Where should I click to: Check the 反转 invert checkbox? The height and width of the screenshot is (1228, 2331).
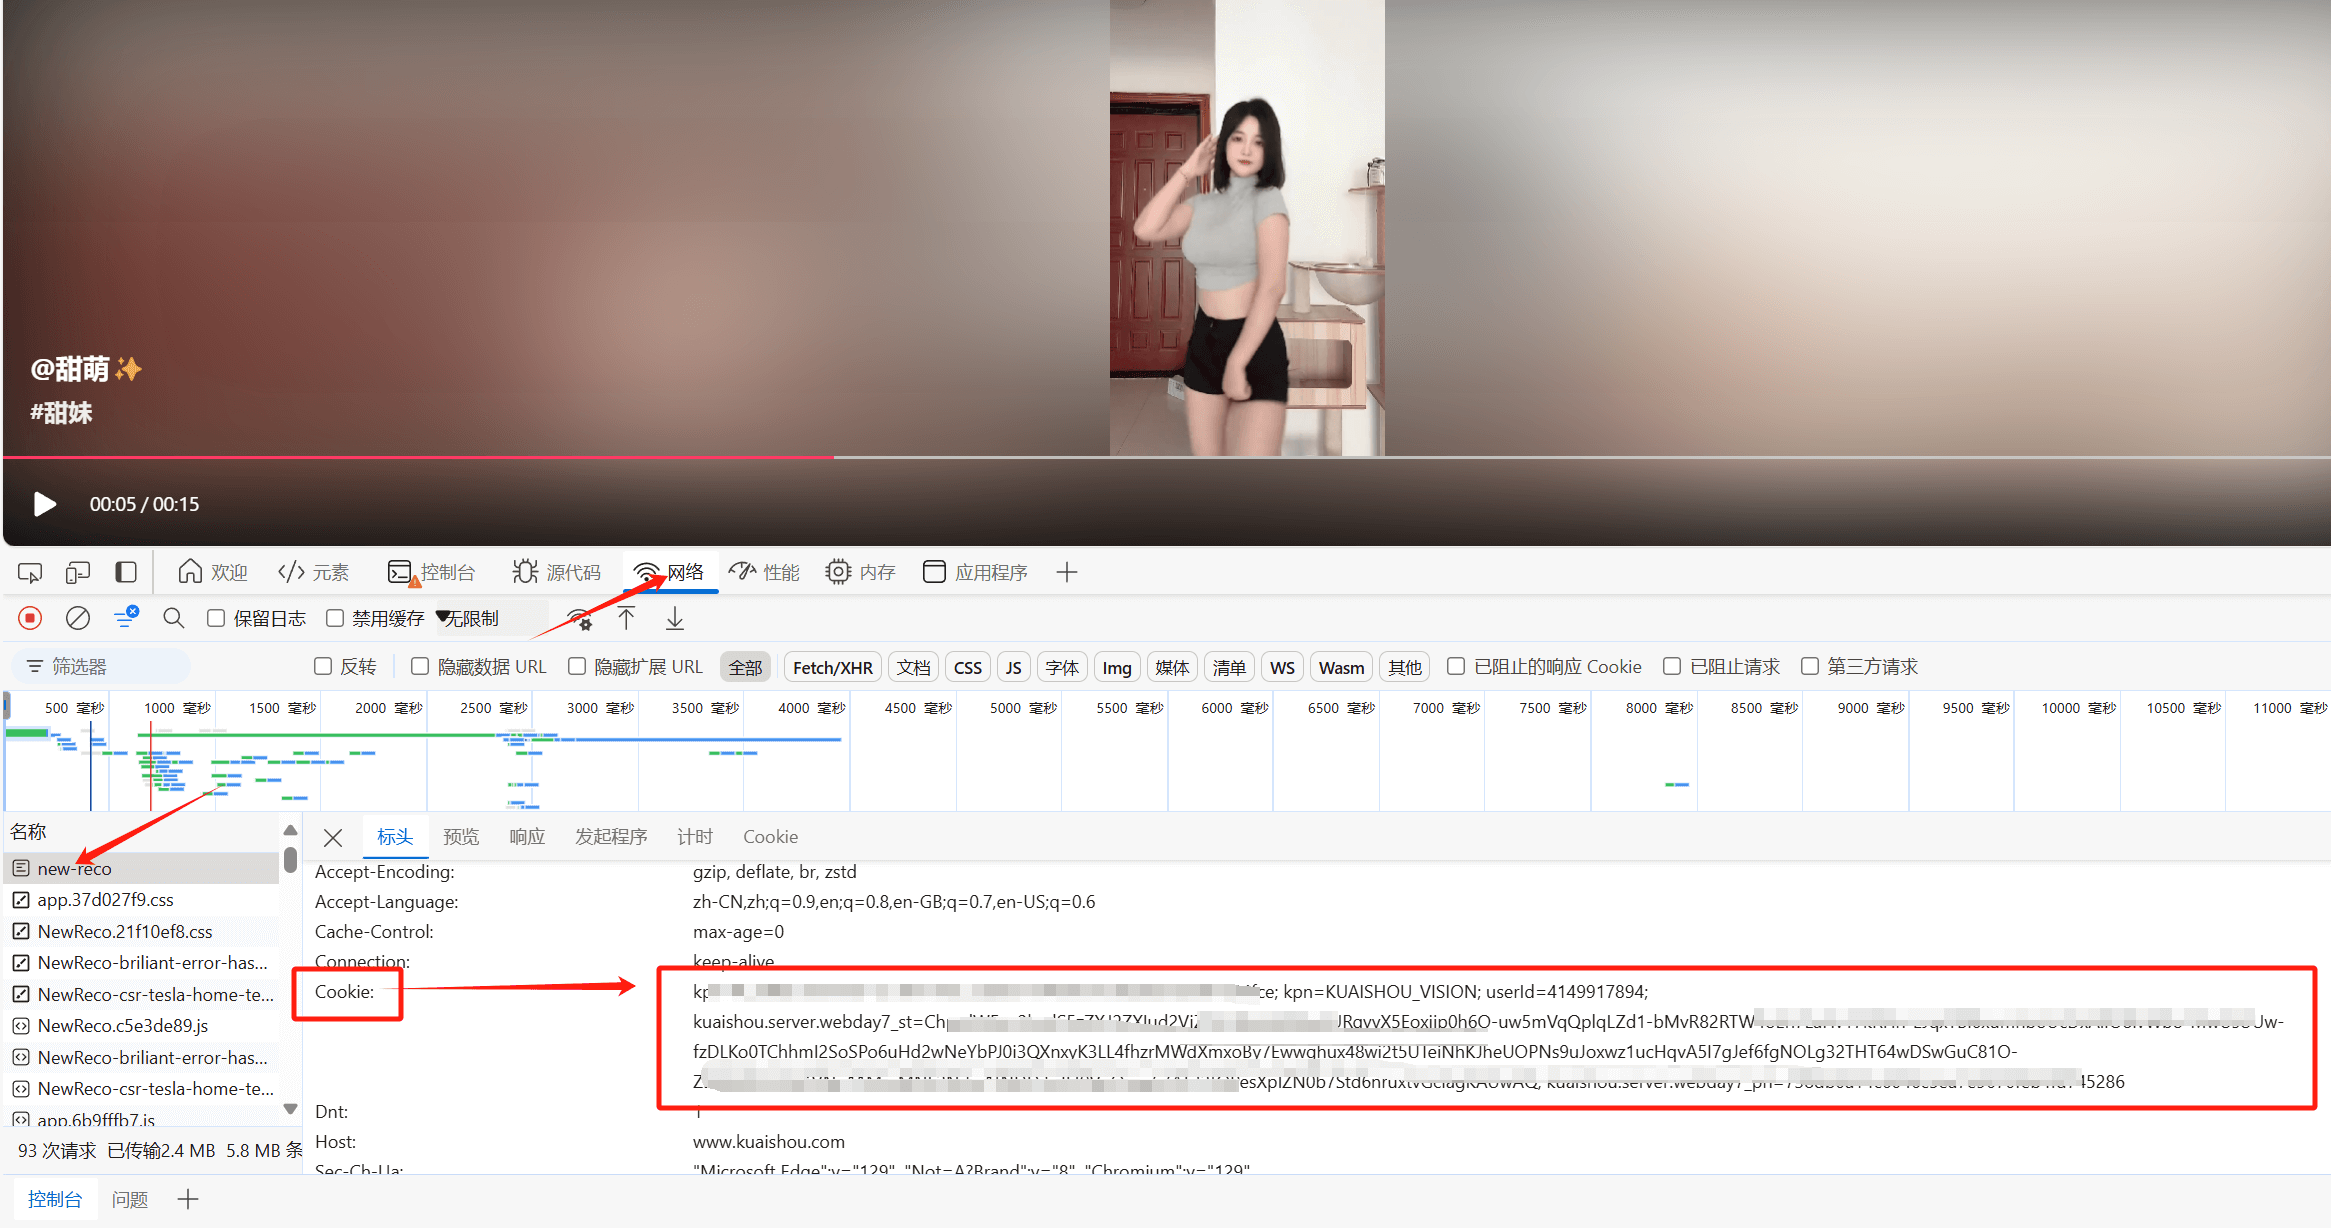pyautogui.click(x=323, y=666)
